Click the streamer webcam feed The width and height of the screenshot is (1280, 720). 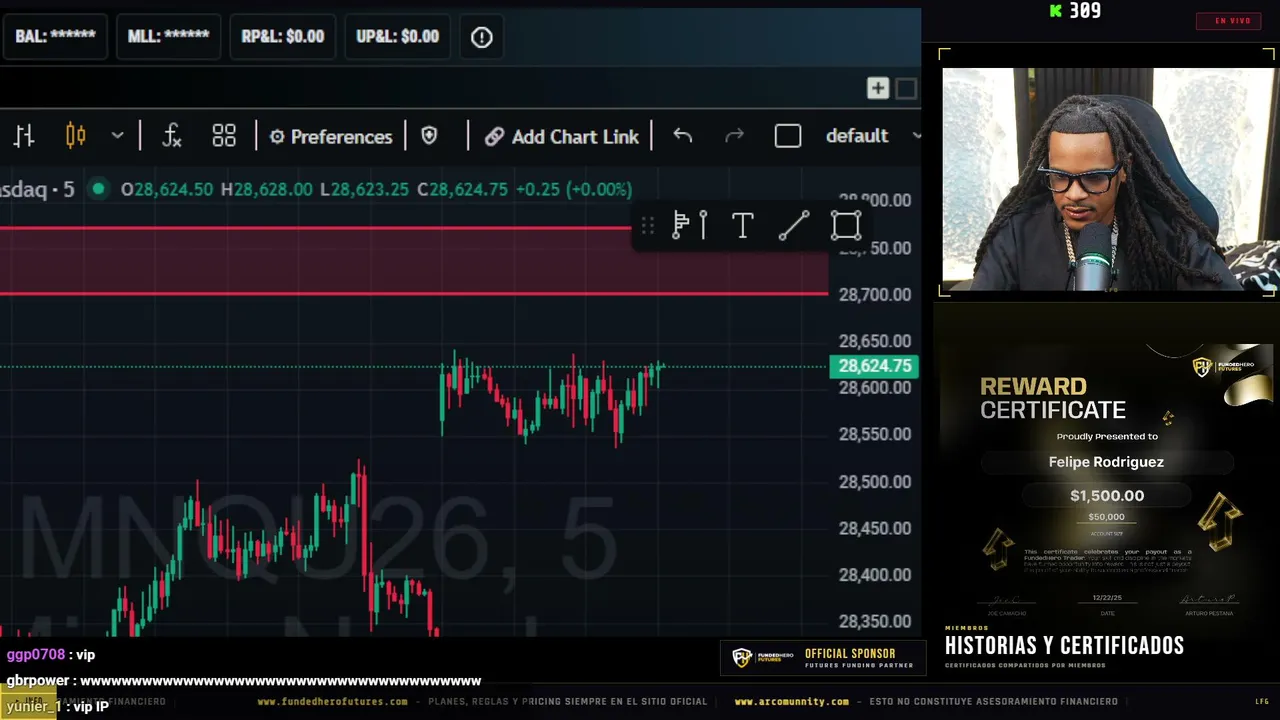[1108, 179]
